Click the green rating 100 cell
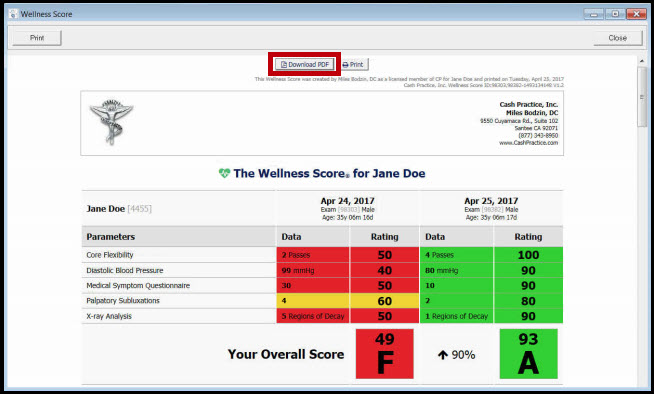The width and height of the screenshot is (654, 394). [528, 255]
